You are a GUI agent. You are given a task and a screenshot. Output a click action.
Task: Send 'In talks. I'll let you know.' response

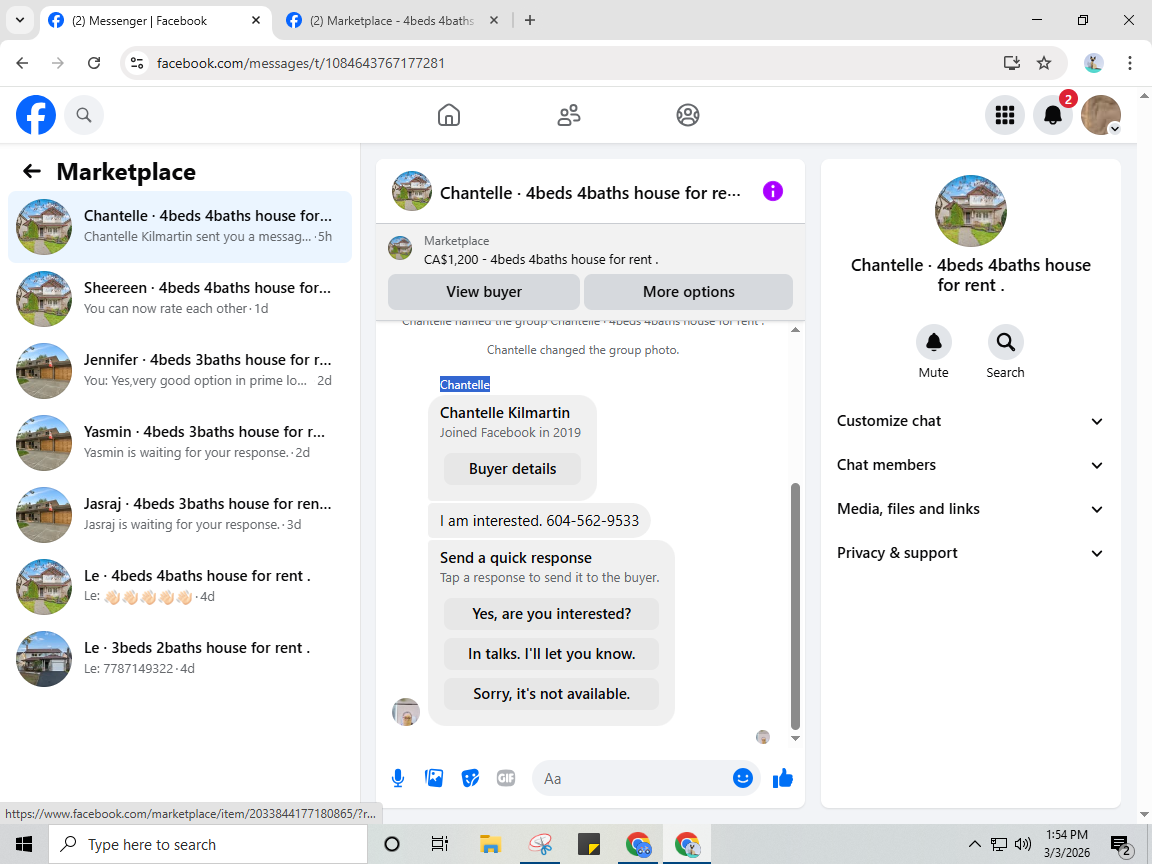[x=551, y=654]
